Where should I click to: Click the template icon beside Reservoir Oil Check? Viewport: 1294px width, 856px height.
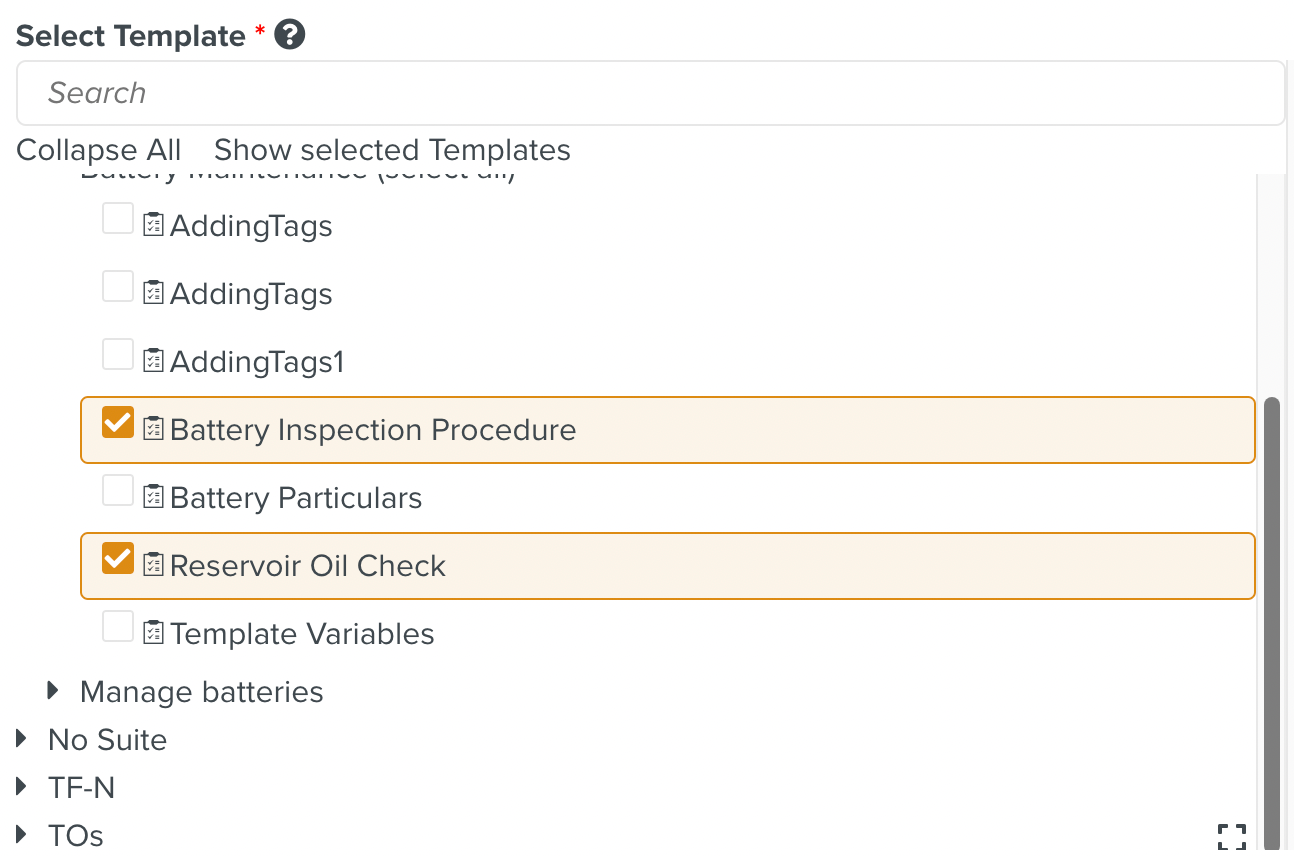(154, 565)
